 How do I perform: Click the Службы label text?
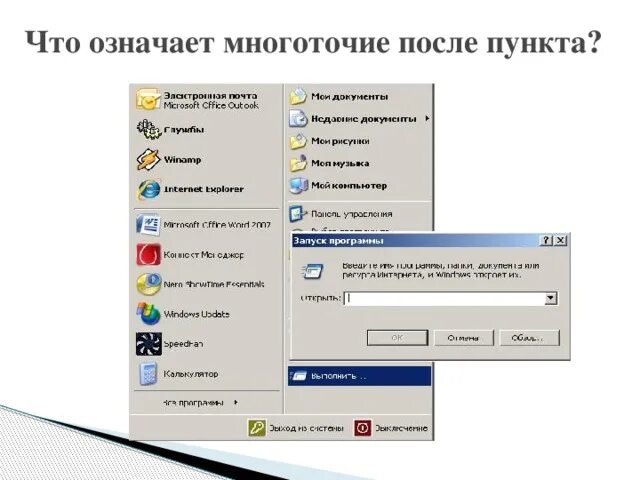[x=184, y=130]
